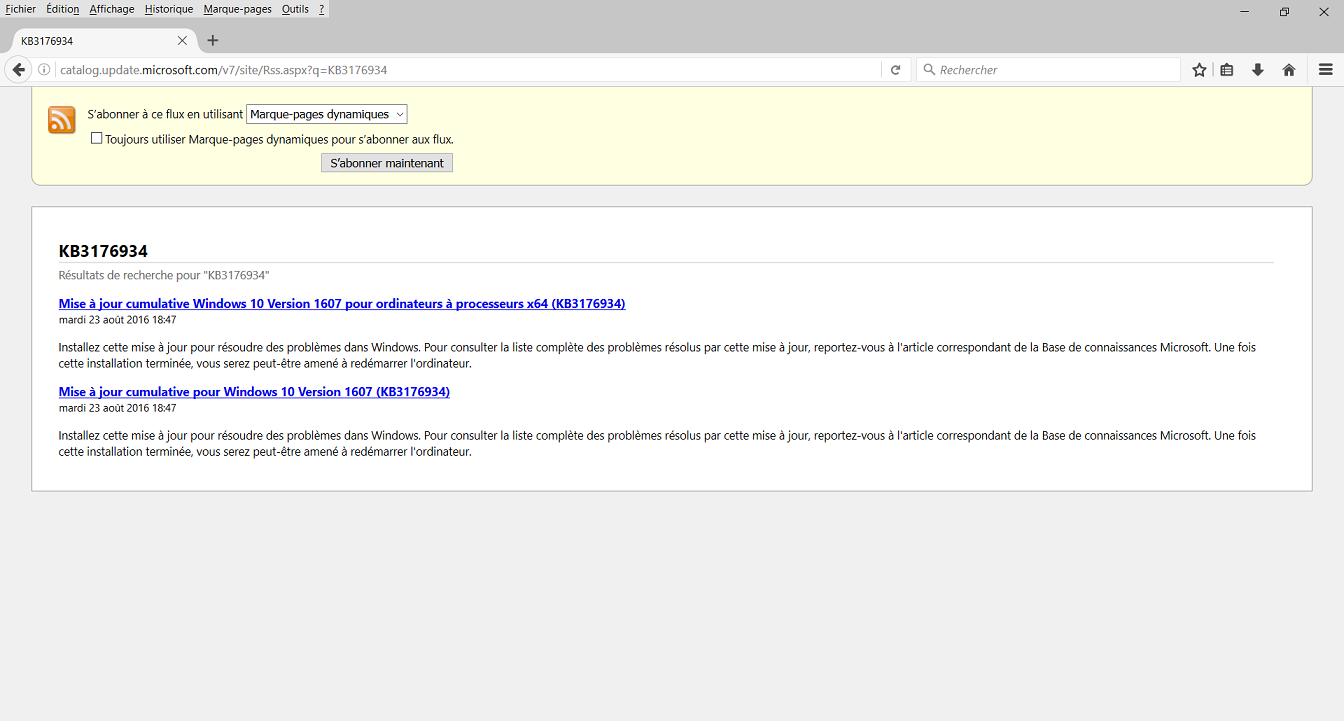
Task: Click the date under the second update link
Action: pos(117,408)
